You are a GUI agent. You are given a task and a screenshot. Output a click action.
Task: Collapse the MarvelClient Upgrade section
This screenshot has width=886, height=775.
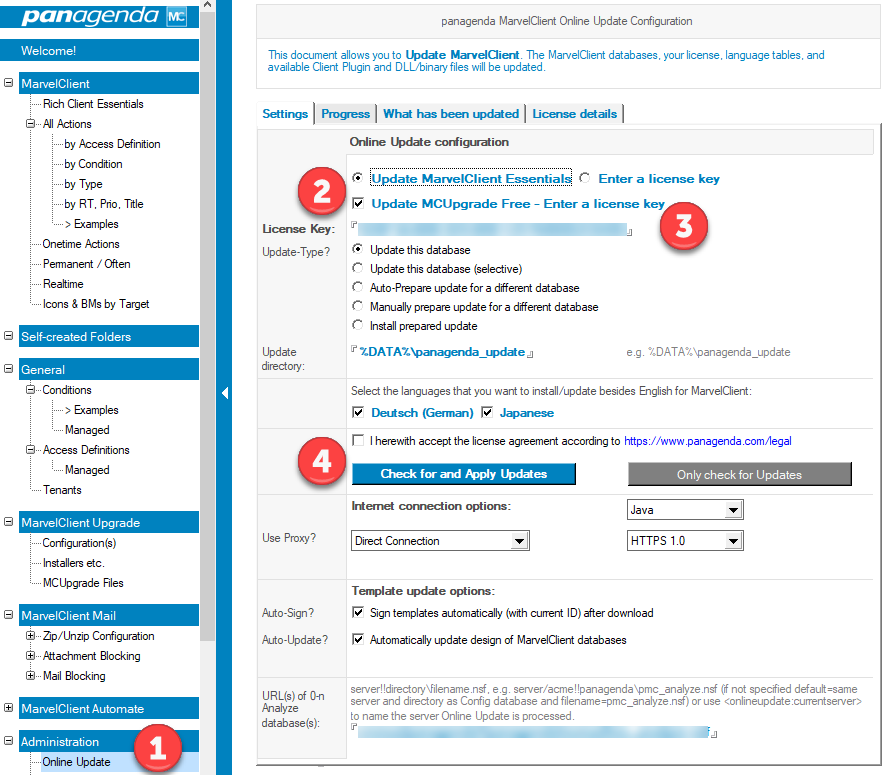click(8, 522)
